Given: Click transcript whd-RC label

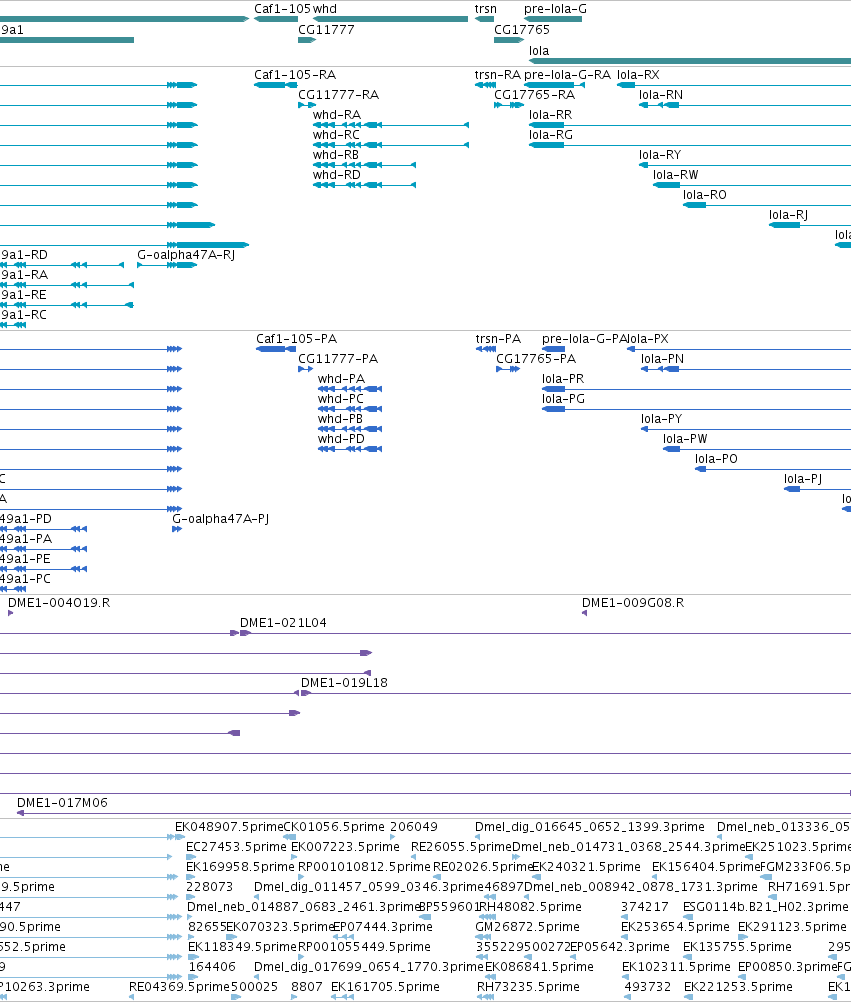Looking at the screenshot, I should tap(336, 135).
